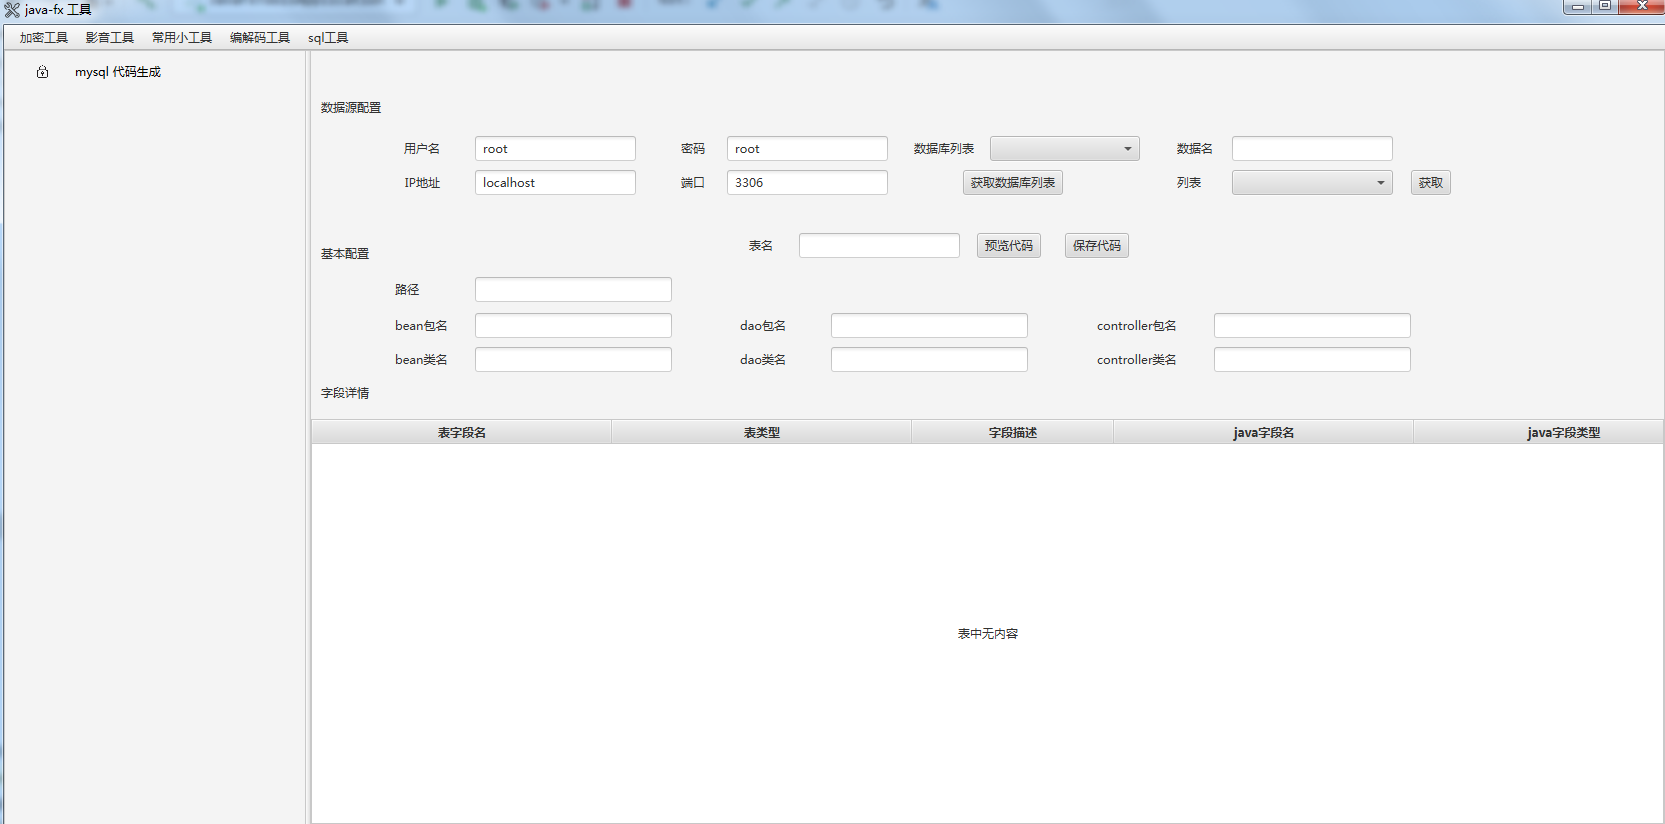Expand the 数据库列表 dropdown

pyautogui.click(x=1064, y=149)
